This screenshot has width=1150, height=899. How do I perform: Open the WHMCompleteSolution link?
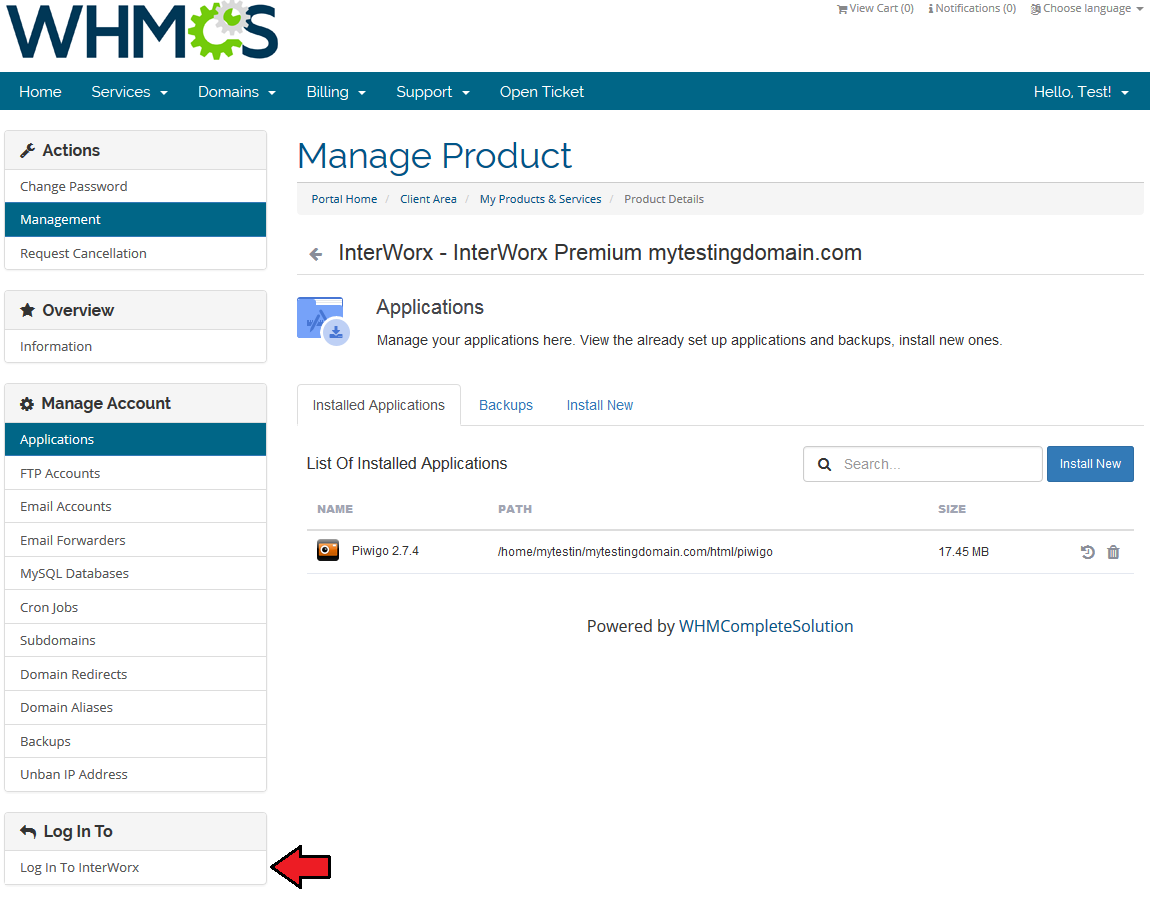(x=766, y=626)
